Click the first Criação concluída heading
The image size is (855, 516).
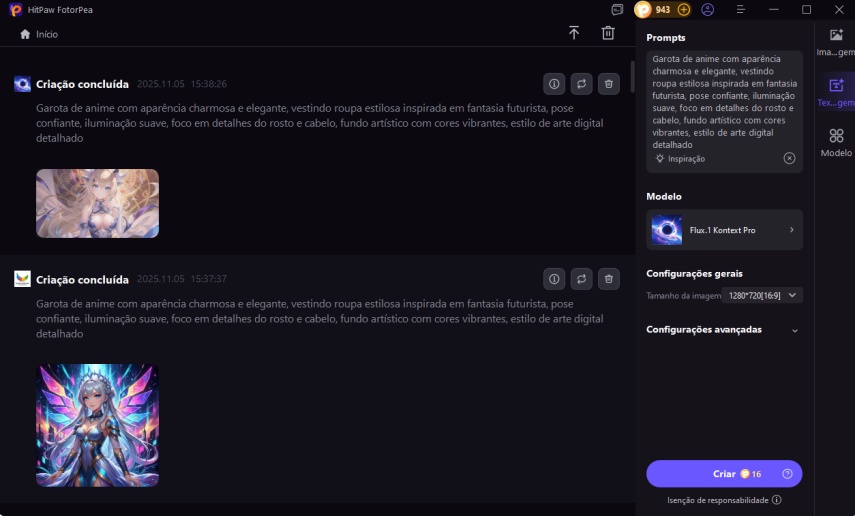(x=82, y=84)
